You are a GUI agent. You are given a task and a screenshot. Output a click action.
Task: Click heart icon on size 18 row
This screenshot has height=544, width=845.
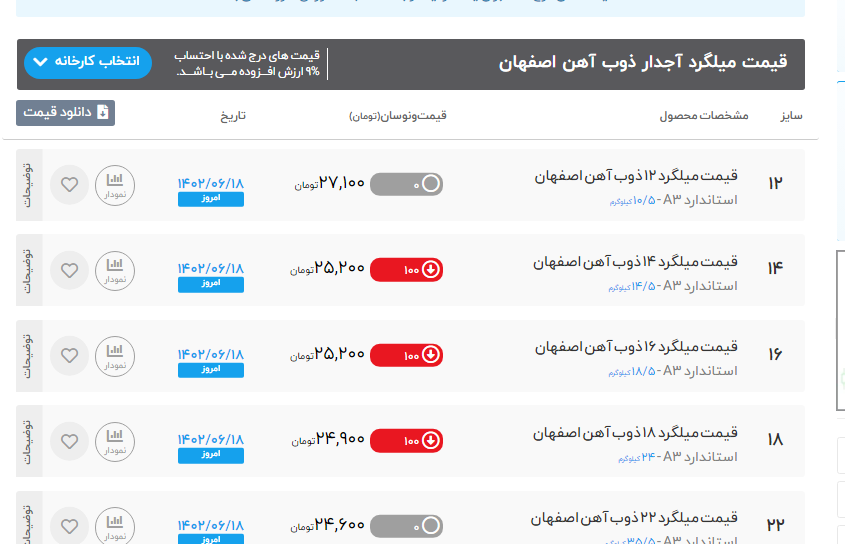pos(69,440)
